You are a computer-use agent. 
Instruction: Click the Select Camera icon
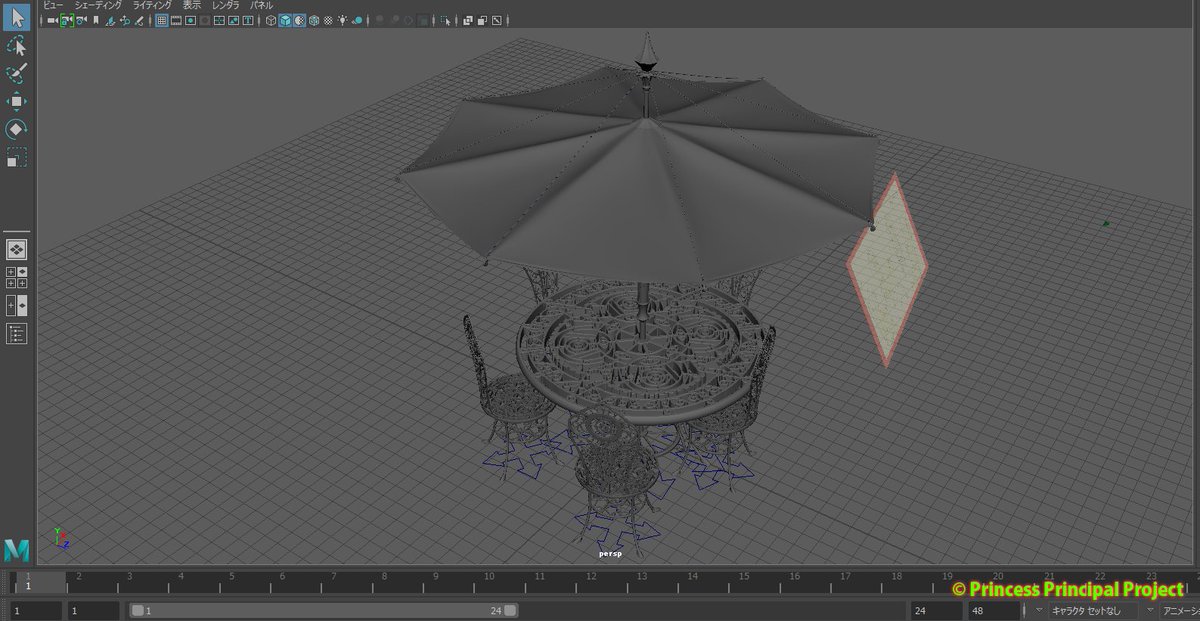click(x=52, y=20)
